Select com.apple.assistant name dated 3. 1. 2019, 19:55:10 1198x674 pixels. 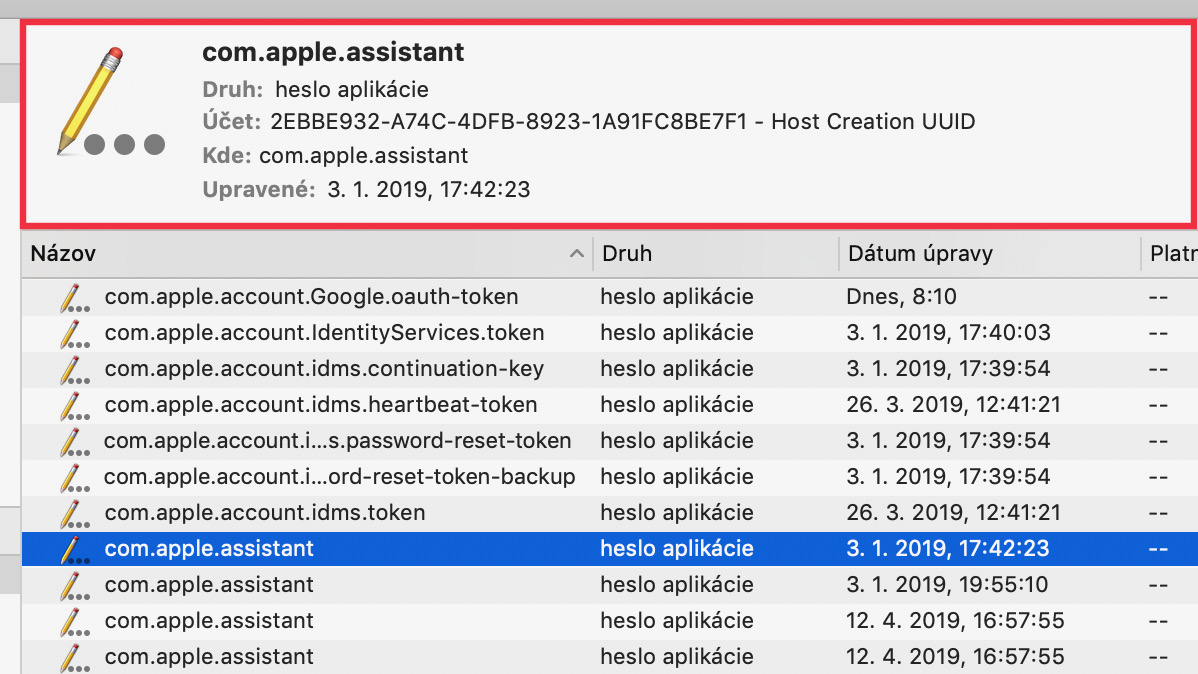coord(209,584)
